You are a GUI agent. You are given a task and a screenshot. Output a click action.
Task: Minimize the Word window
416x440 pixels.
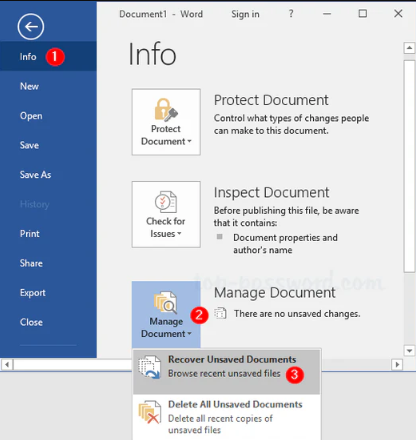tap(327, 14)
